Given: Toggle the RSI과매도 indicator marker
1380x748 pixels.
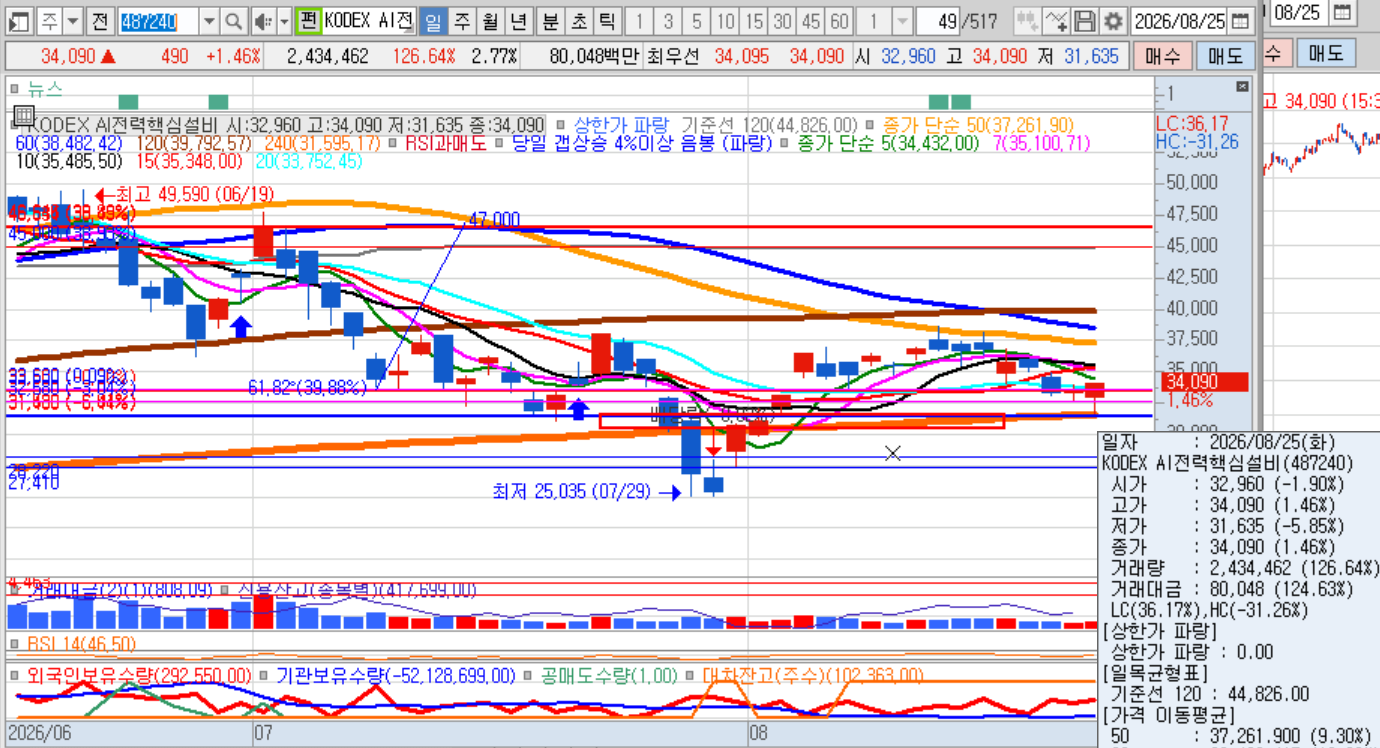Looking at the screenshot, I should point(394,143).
